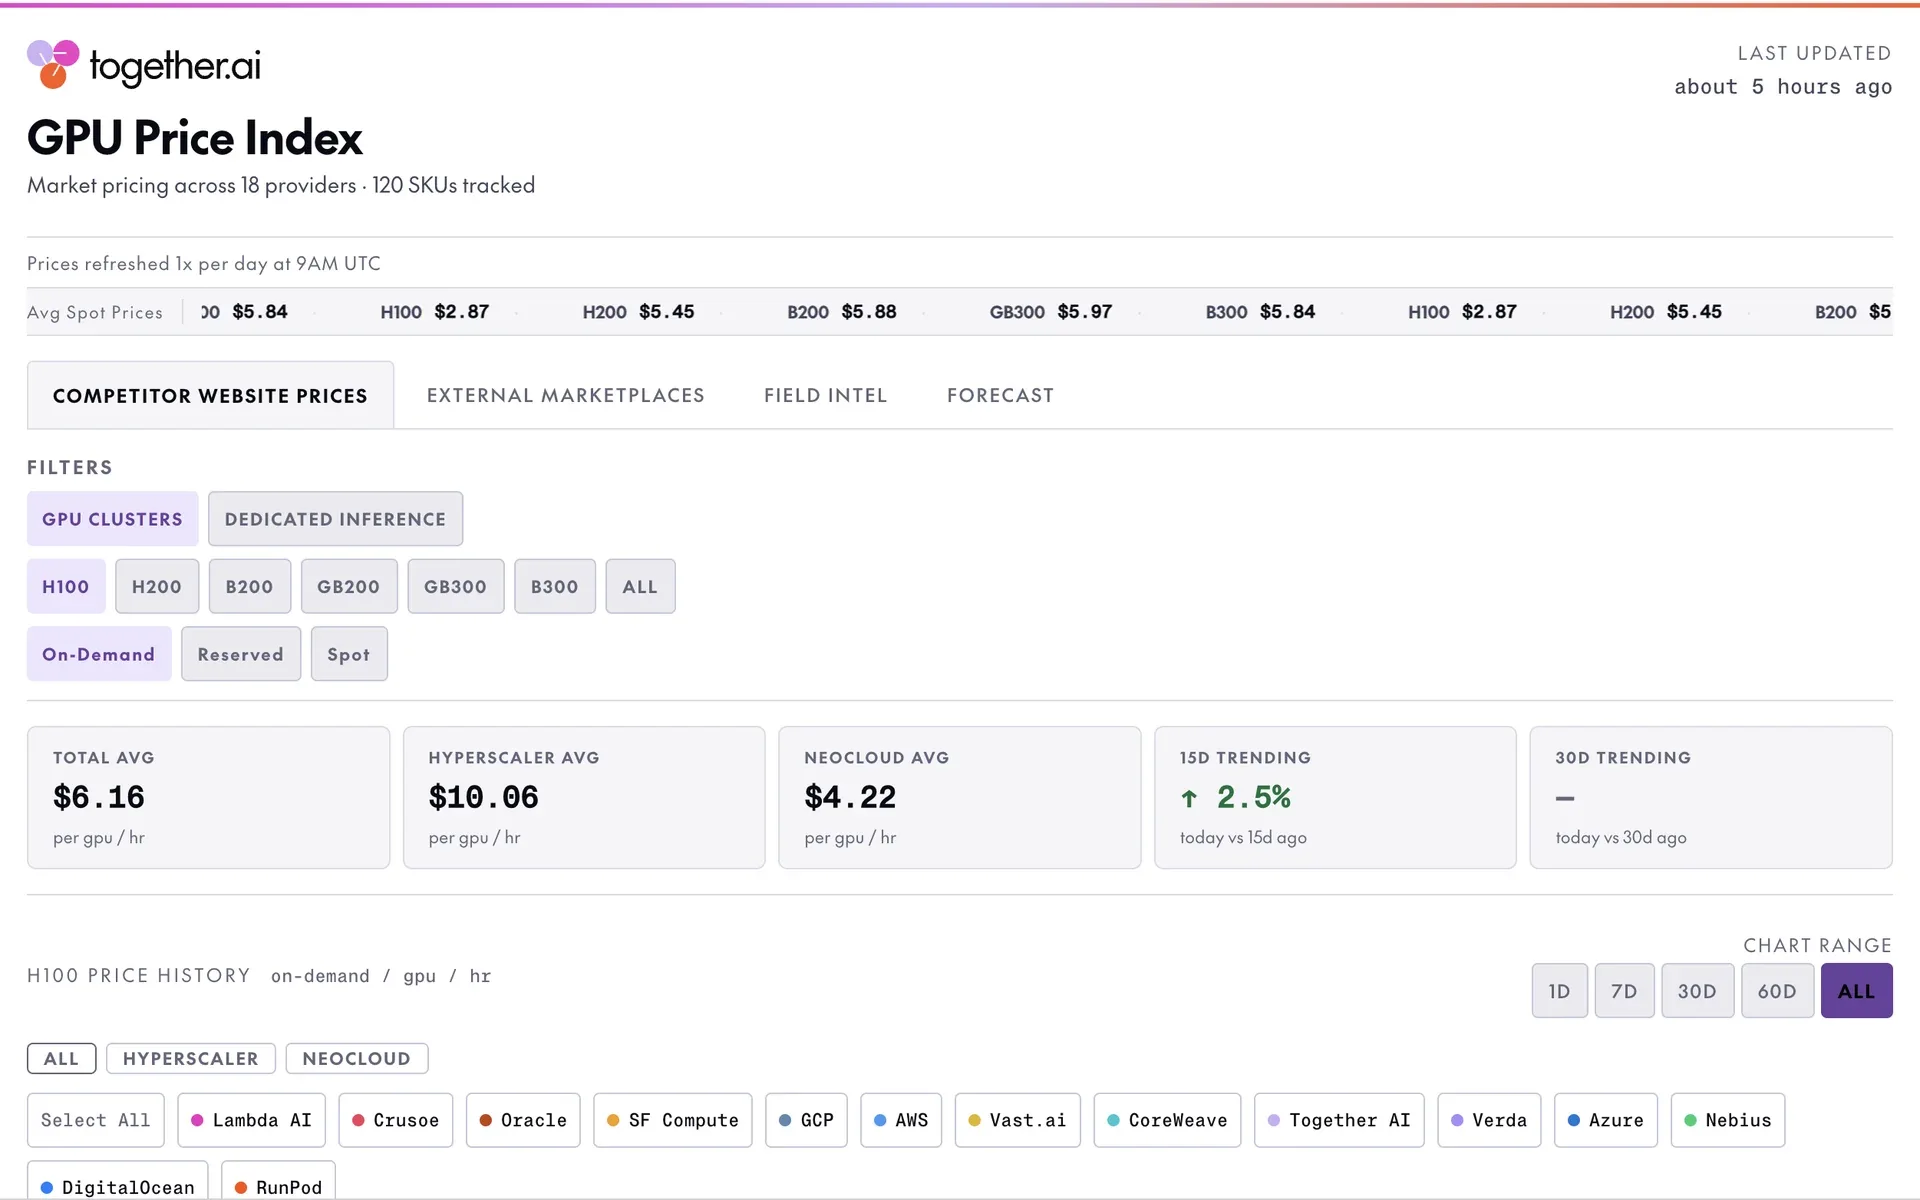Filter by H200 GPU
The image size is (1920, 1200).
[157, 587]
